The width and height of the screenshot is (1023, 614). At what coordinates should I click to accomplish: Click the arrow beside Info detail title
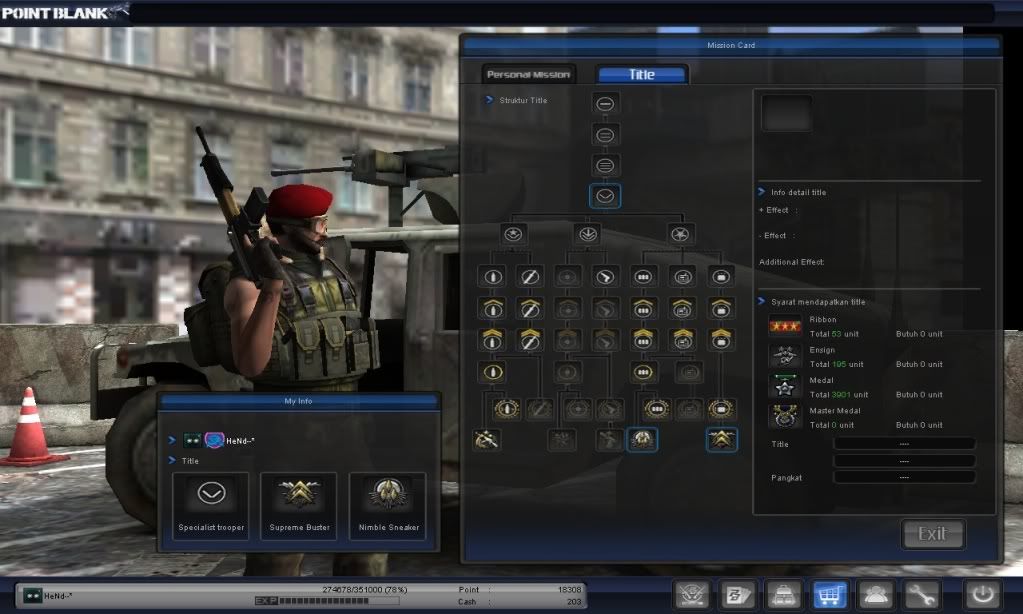pyautogui.click(x=761, y=192)
